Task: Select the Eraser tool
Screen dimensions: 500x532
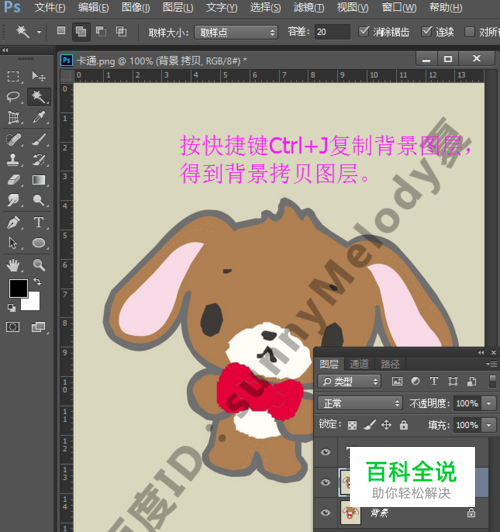Action: tap(13, 180)
